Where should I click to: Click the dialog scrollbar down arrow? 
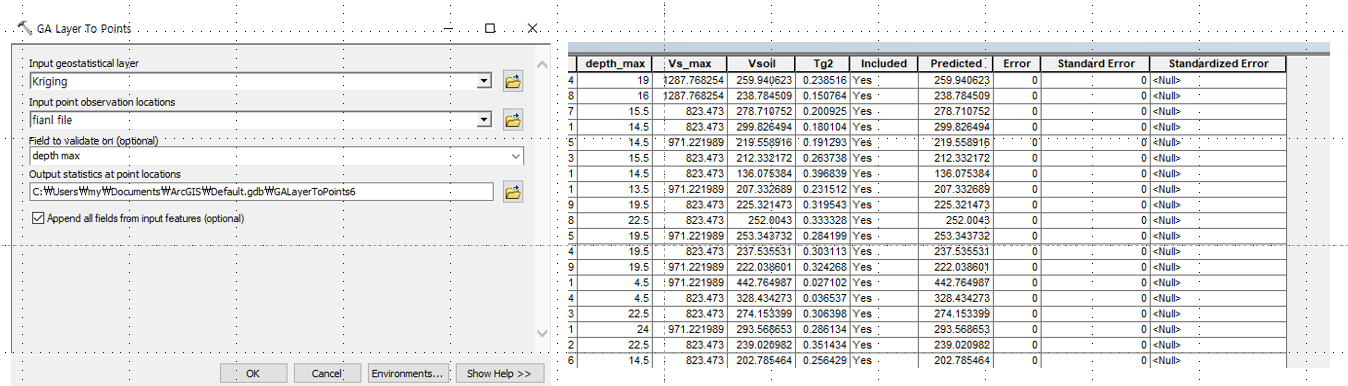click(543, 334)
